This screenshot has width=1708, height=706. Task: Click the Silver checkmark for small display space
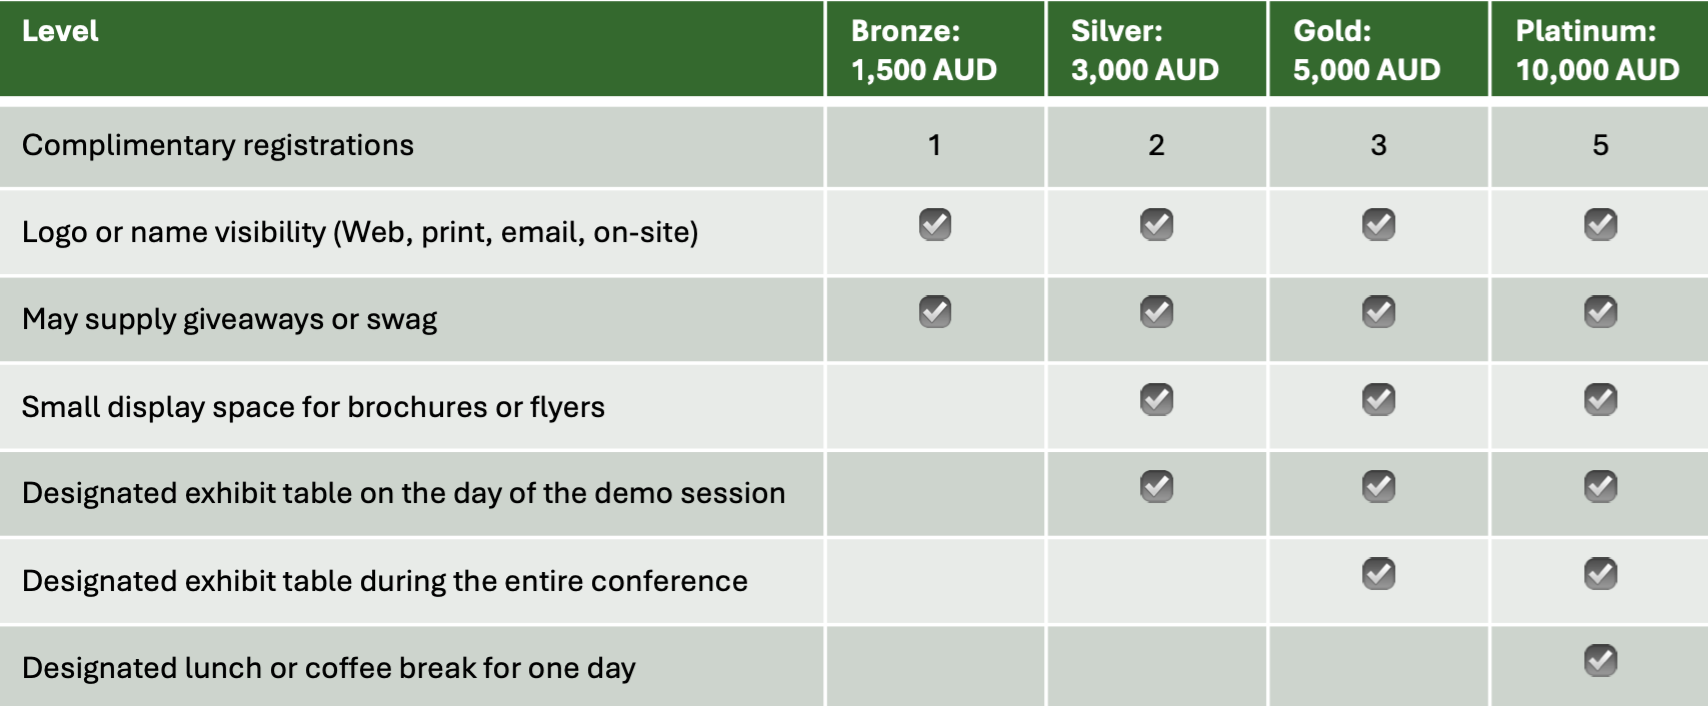click(1157, 400)
